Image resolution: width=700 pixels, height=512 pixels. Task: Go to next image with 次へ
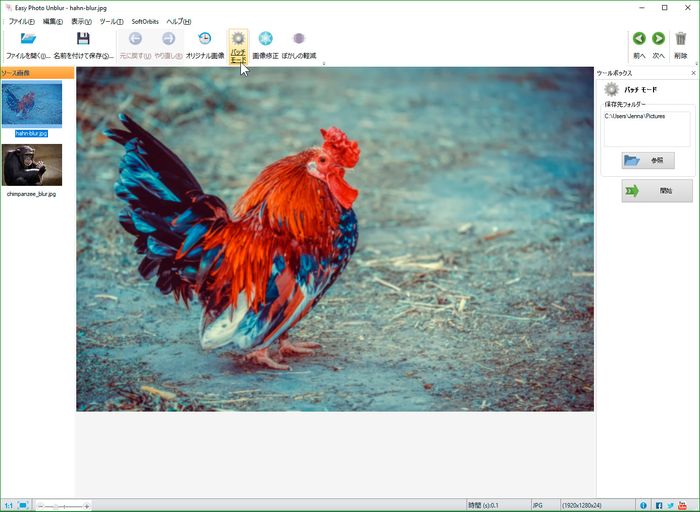pos(659,40)
